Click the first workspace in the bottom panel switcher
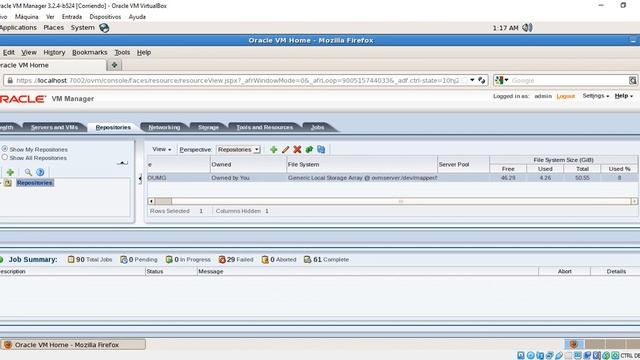The width and height of the screenshot is (640, 360). [574, 344]
